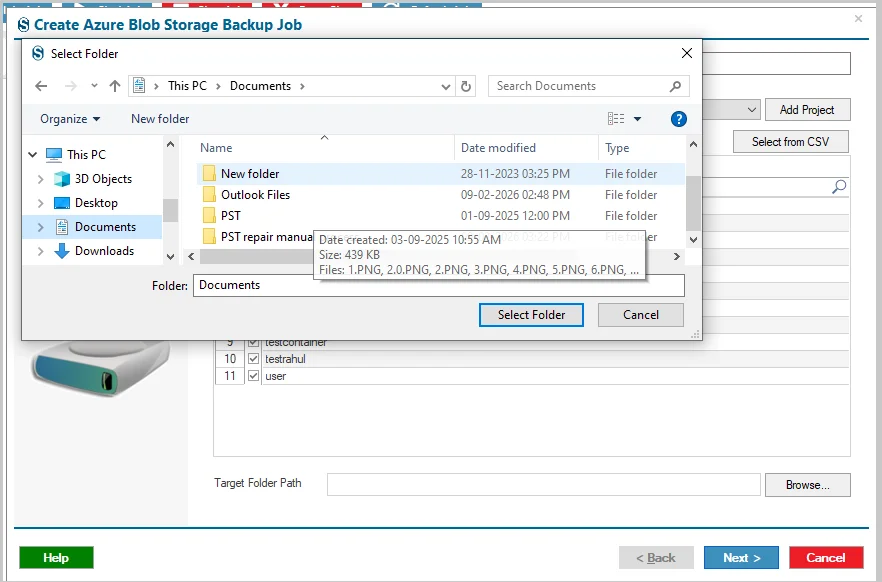This screenshot has height=582, width=882.
Task: Select the New folder folder row
Action: coord(440,174)
